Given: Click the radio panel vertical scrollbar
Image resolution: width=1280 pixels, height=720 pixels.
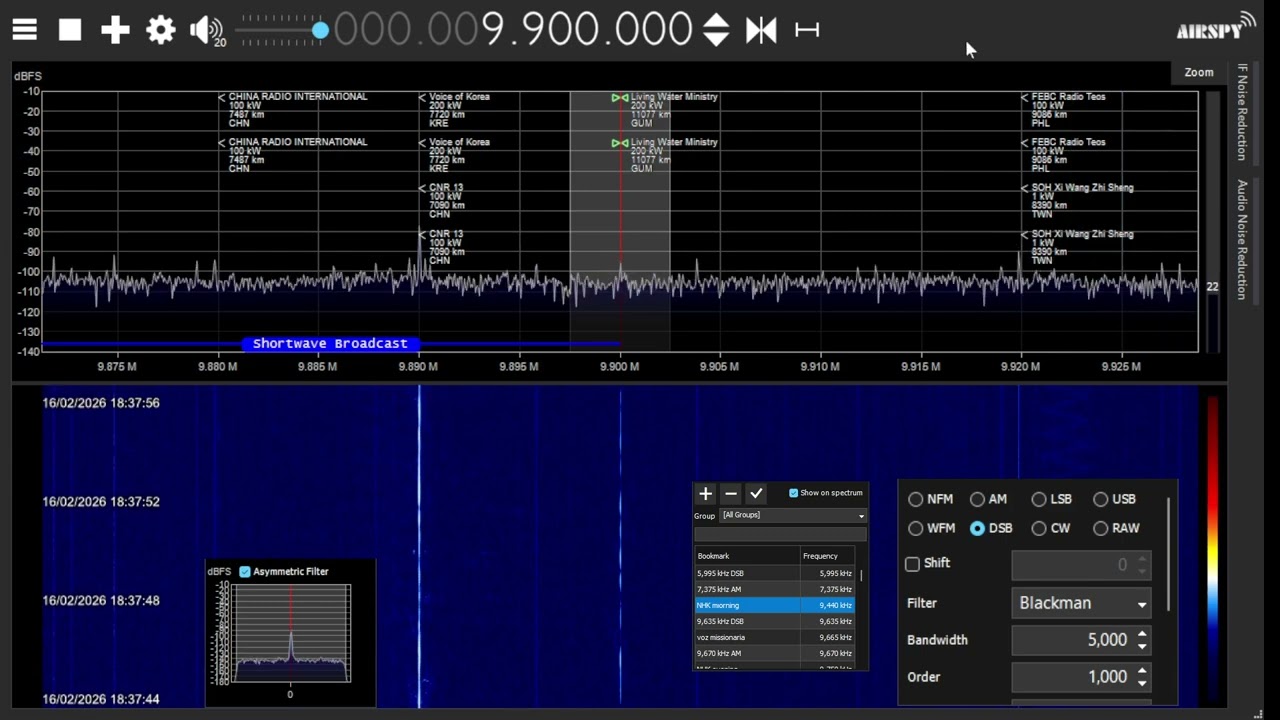Looking at the screenshot, I should (x=1168, y=555).
